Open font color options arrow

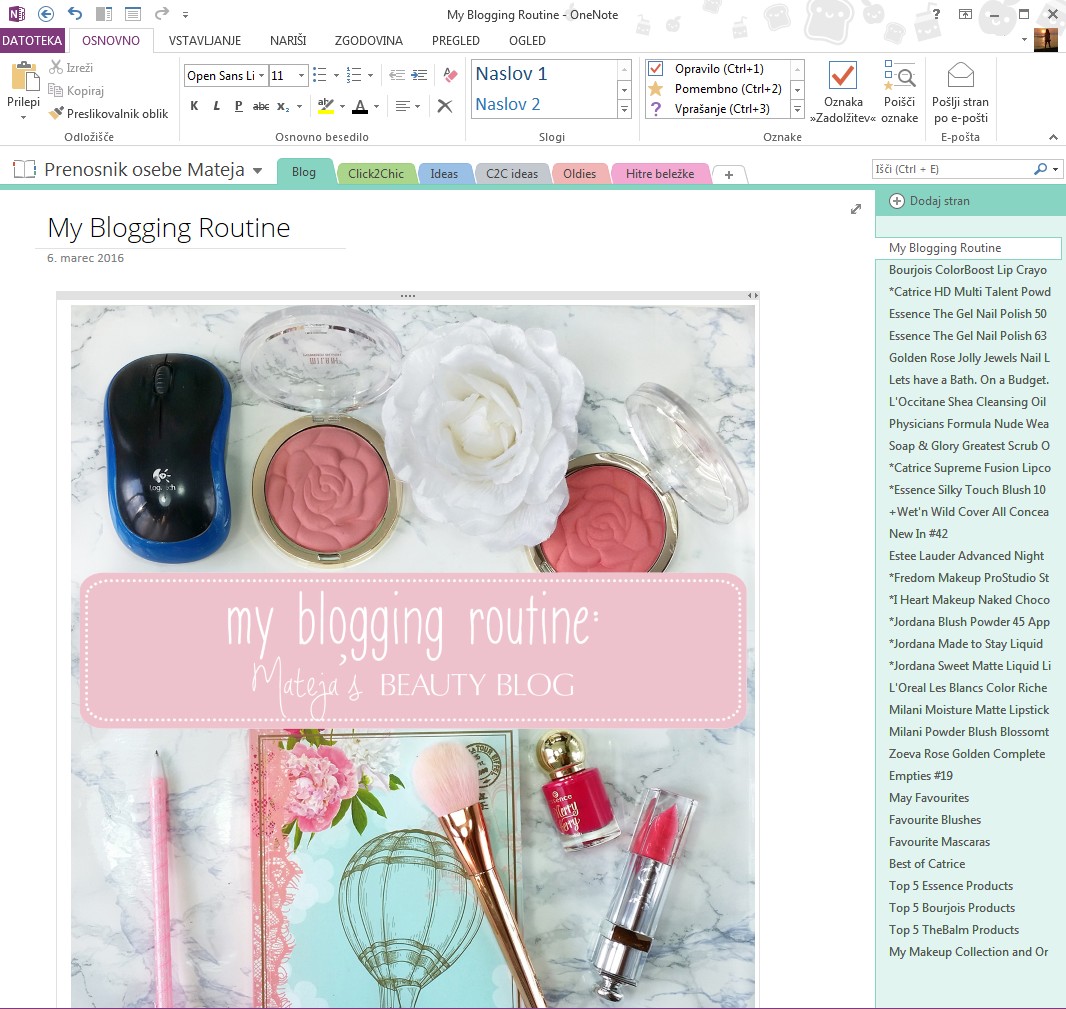377,106
